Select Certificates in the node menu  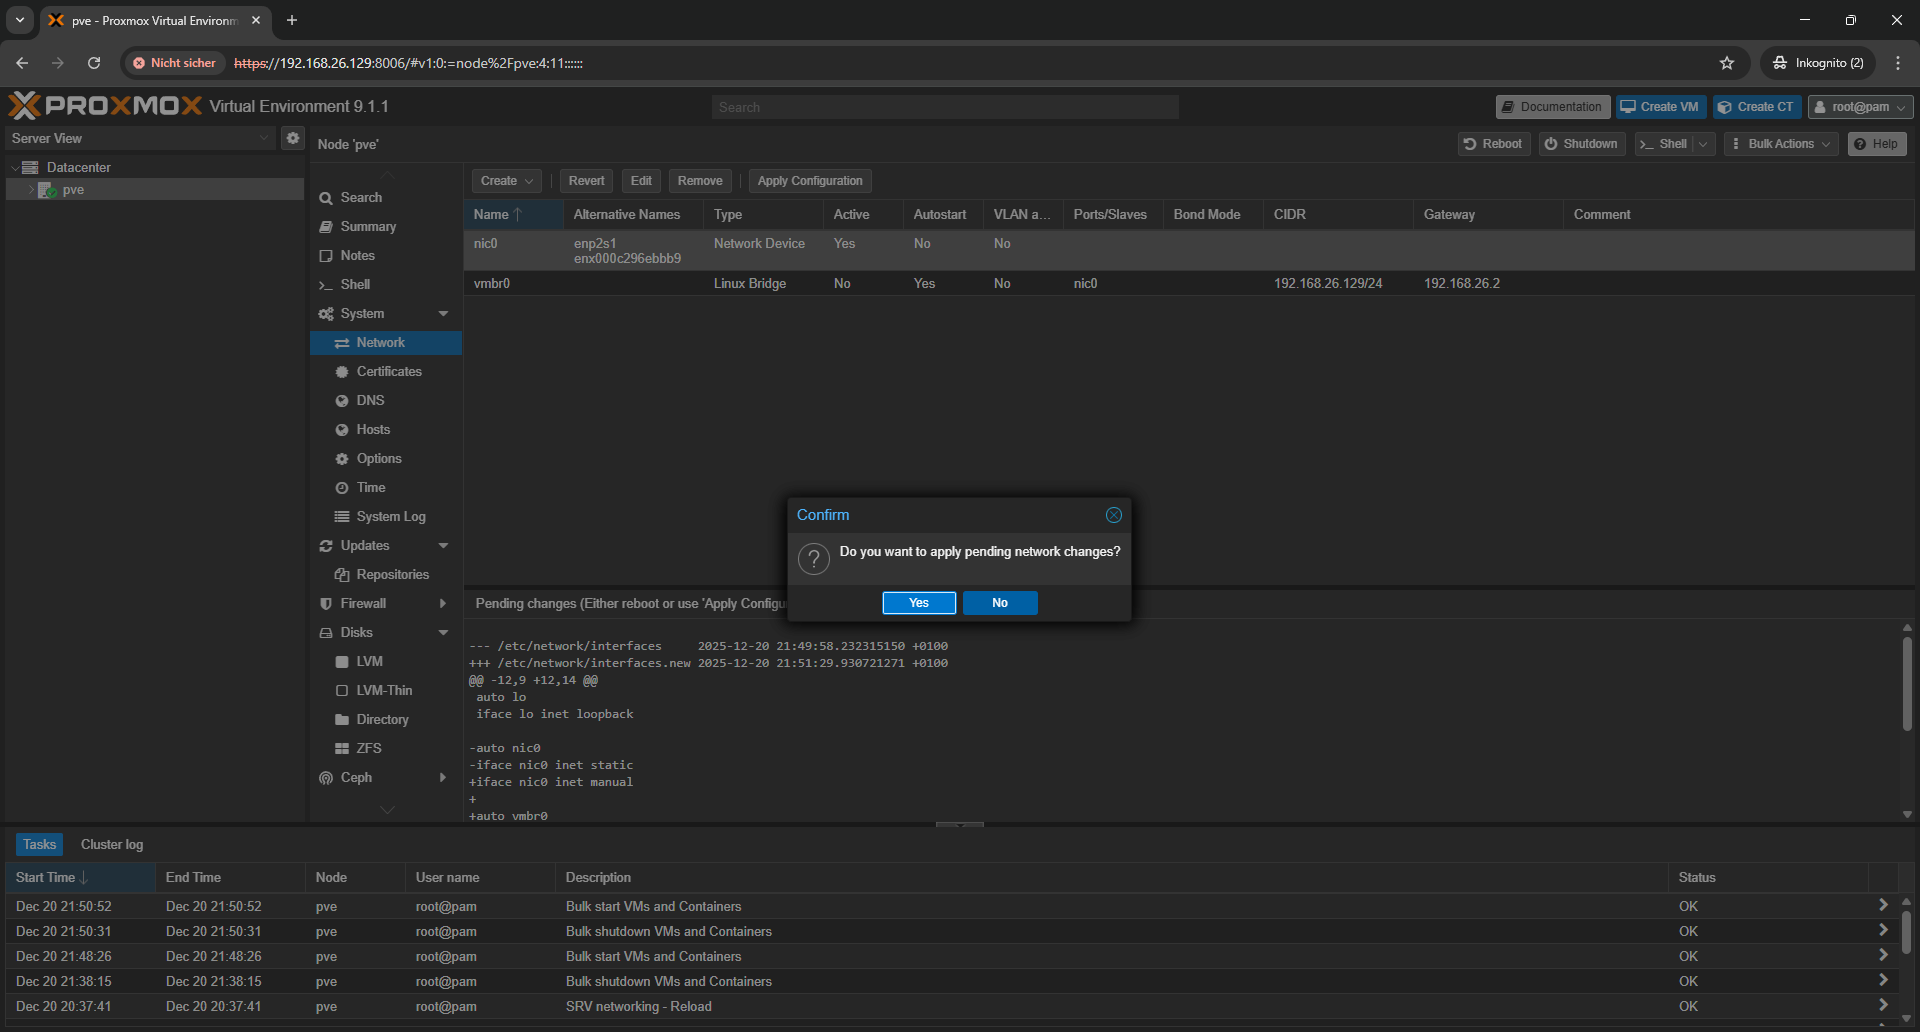(389, 372)
